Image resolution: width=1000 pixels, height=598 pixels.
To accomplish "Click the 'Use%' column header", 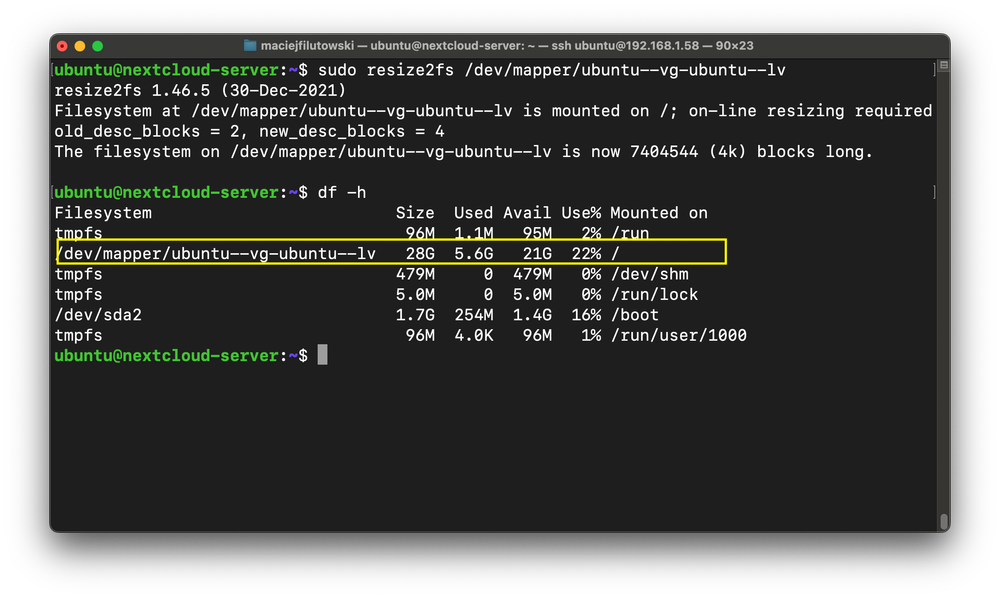I will [x=580, y=213].
